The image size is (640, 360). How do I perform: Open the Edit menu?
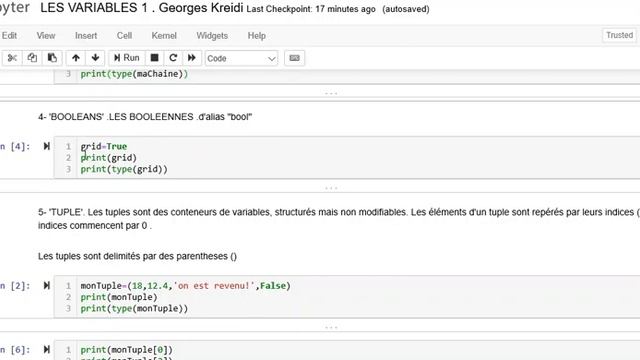point(9,36)
